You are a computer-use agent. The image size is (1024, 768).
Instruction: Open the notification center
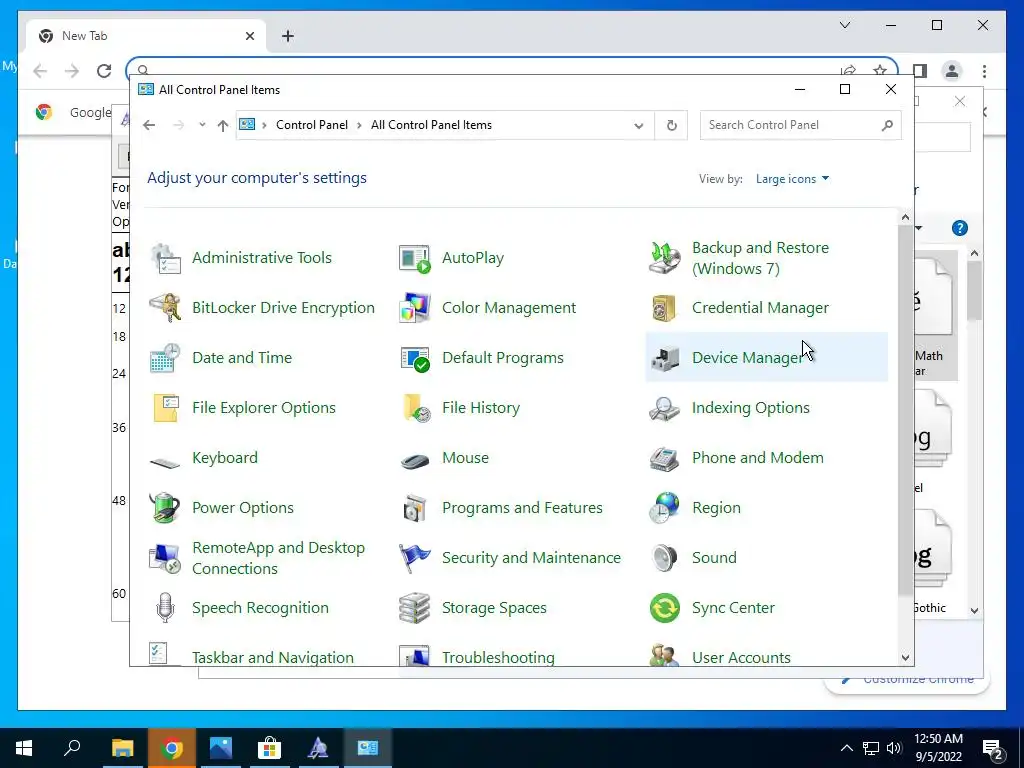click(x=993, y=748)
